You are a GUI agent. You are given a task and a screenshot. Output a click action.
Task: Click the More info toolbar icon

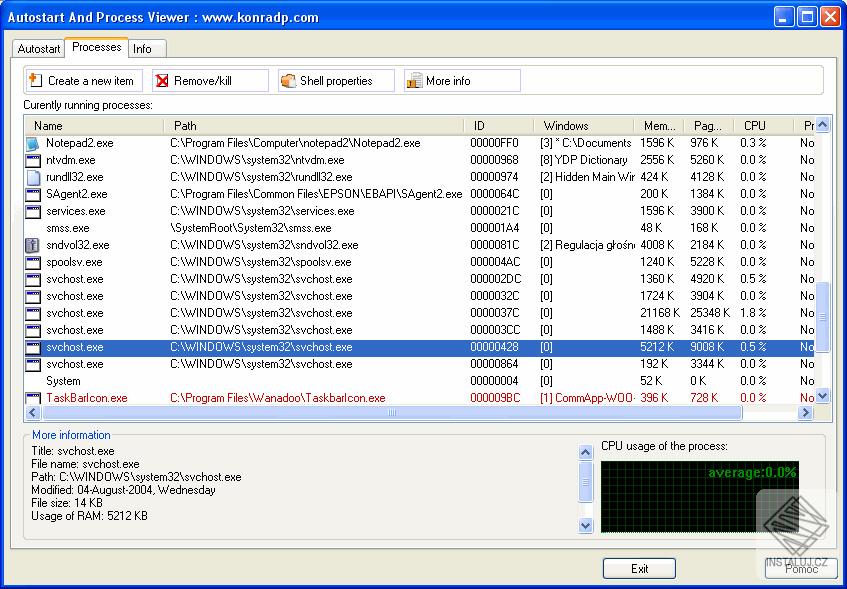414,80
